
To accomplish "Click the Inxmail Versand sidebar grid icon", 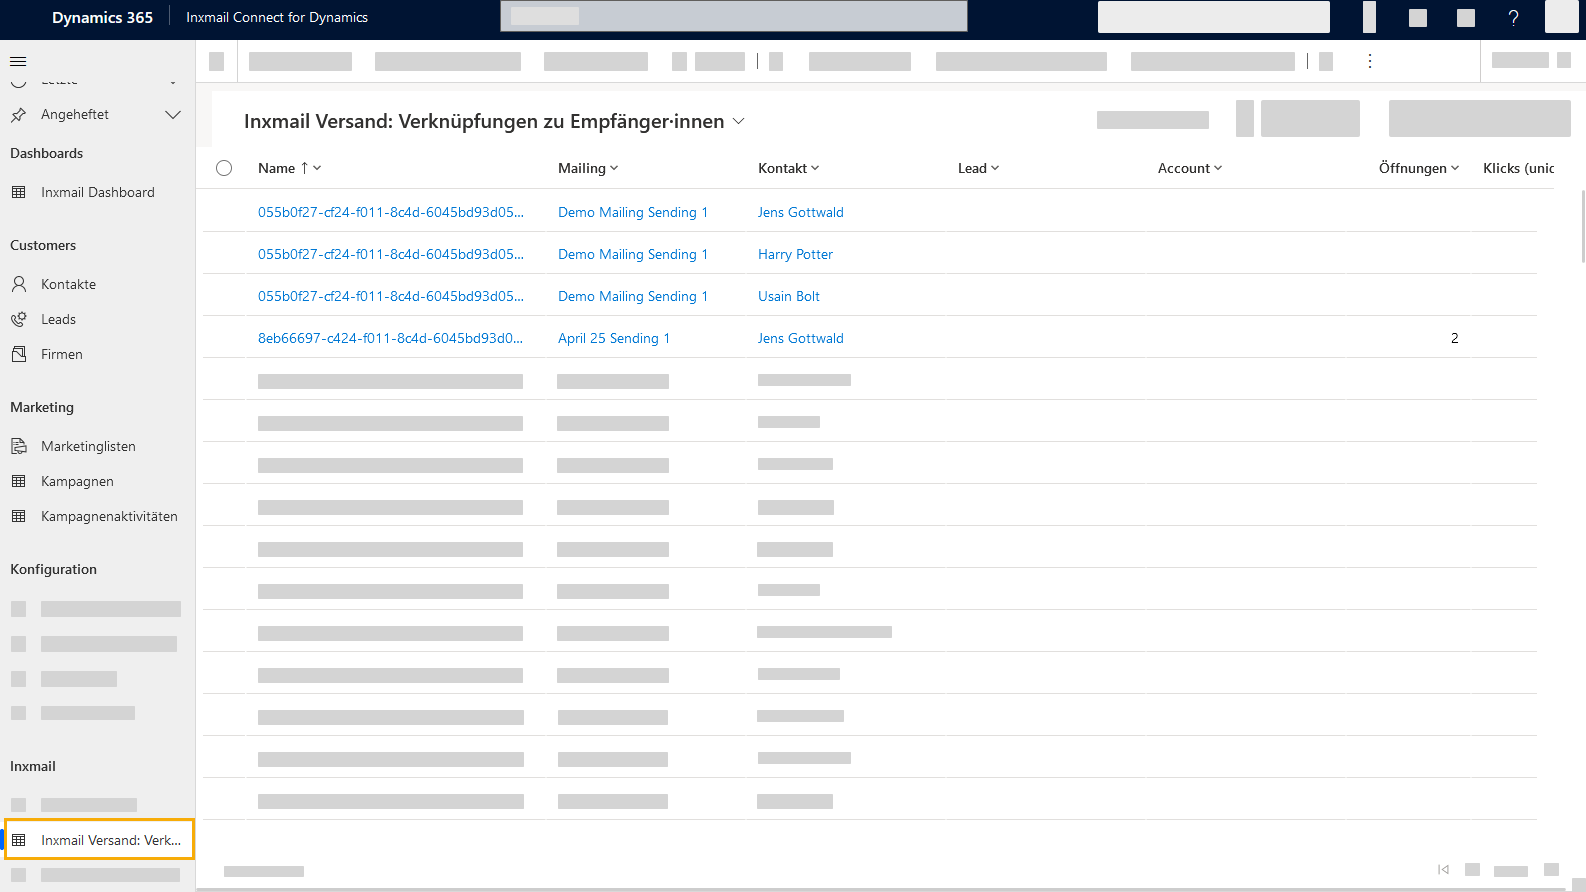I will tap(18, 840).
